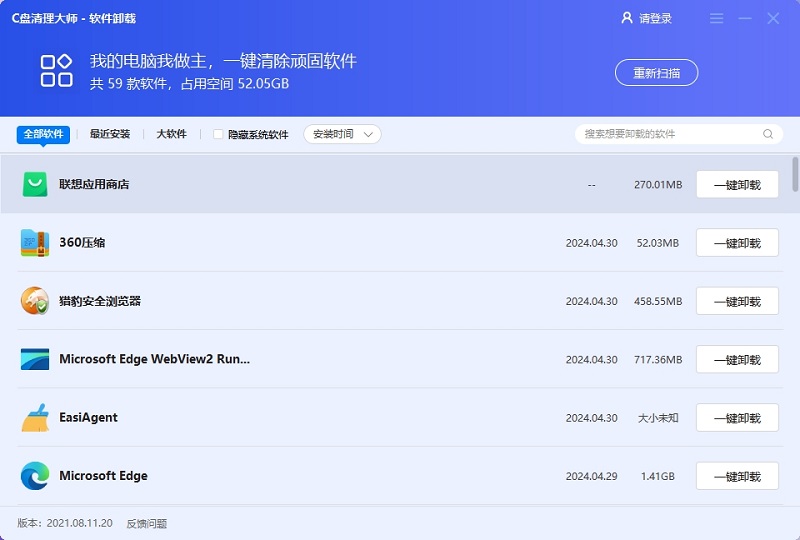Click the user profile icon beside 请登录

[627, 18]
